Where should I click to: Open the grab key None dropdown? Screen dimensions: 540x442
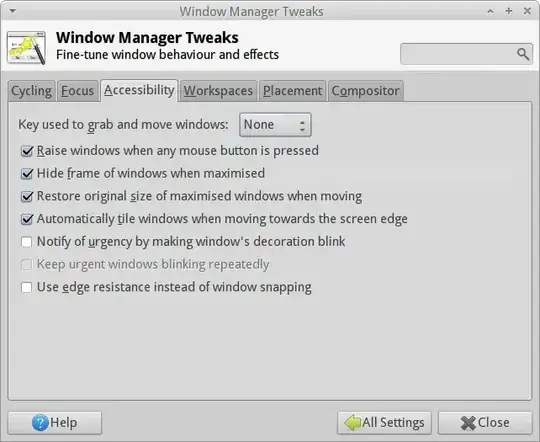275,125
